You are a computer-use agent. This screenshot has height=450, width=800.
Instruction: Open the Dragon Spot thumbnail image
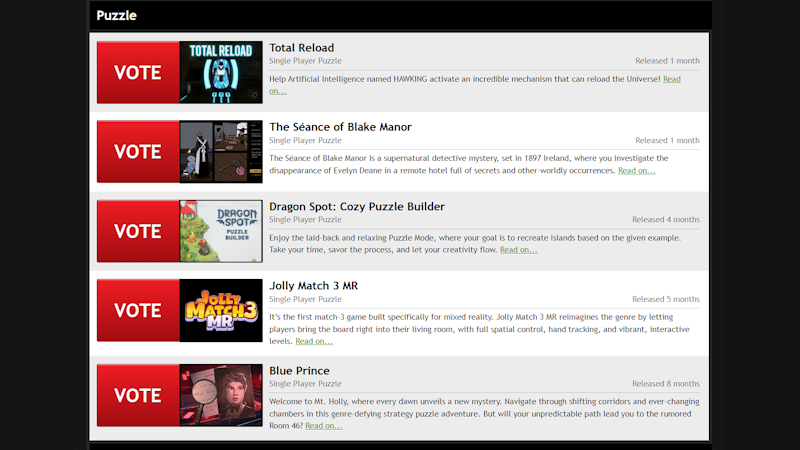click(x=221, y=231)
